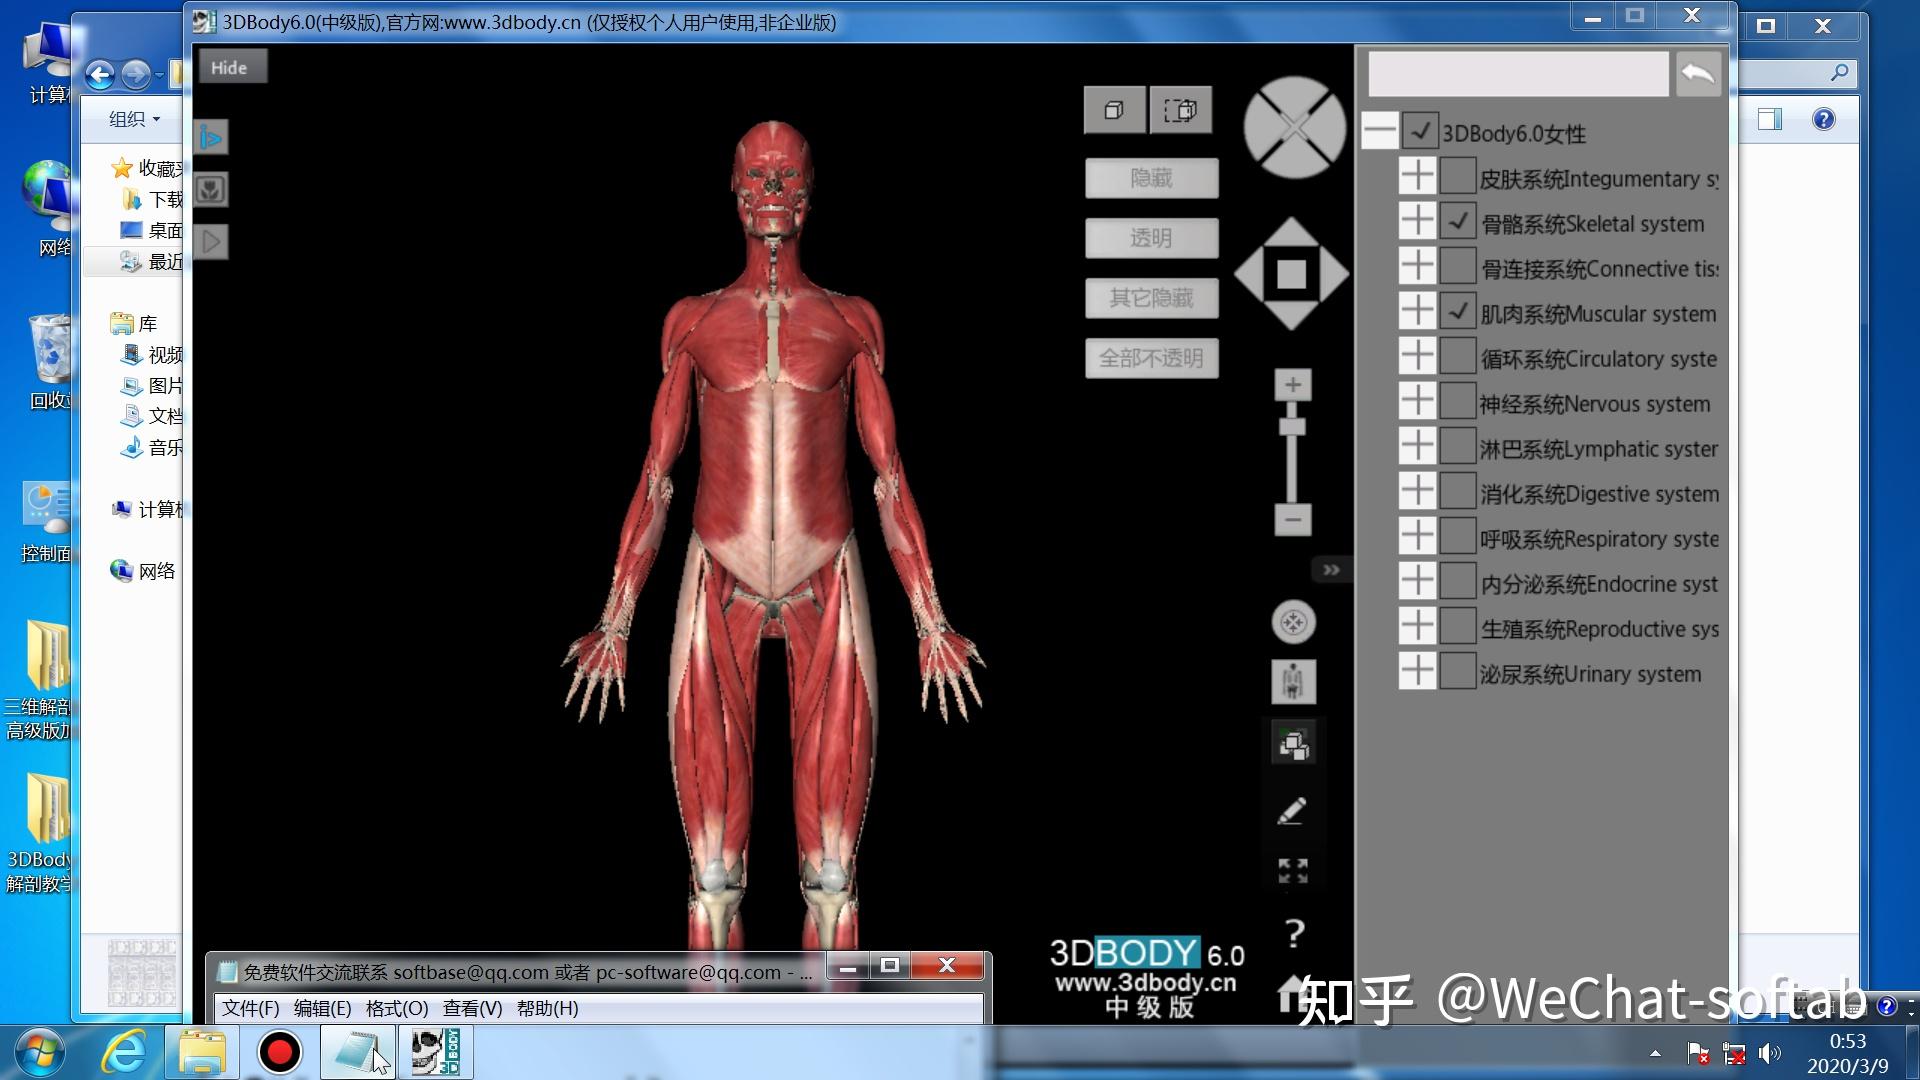The image size is (1920, 1080).
Task: Open the 文件(F) menu in Notepad
Action: (250, 1008)
